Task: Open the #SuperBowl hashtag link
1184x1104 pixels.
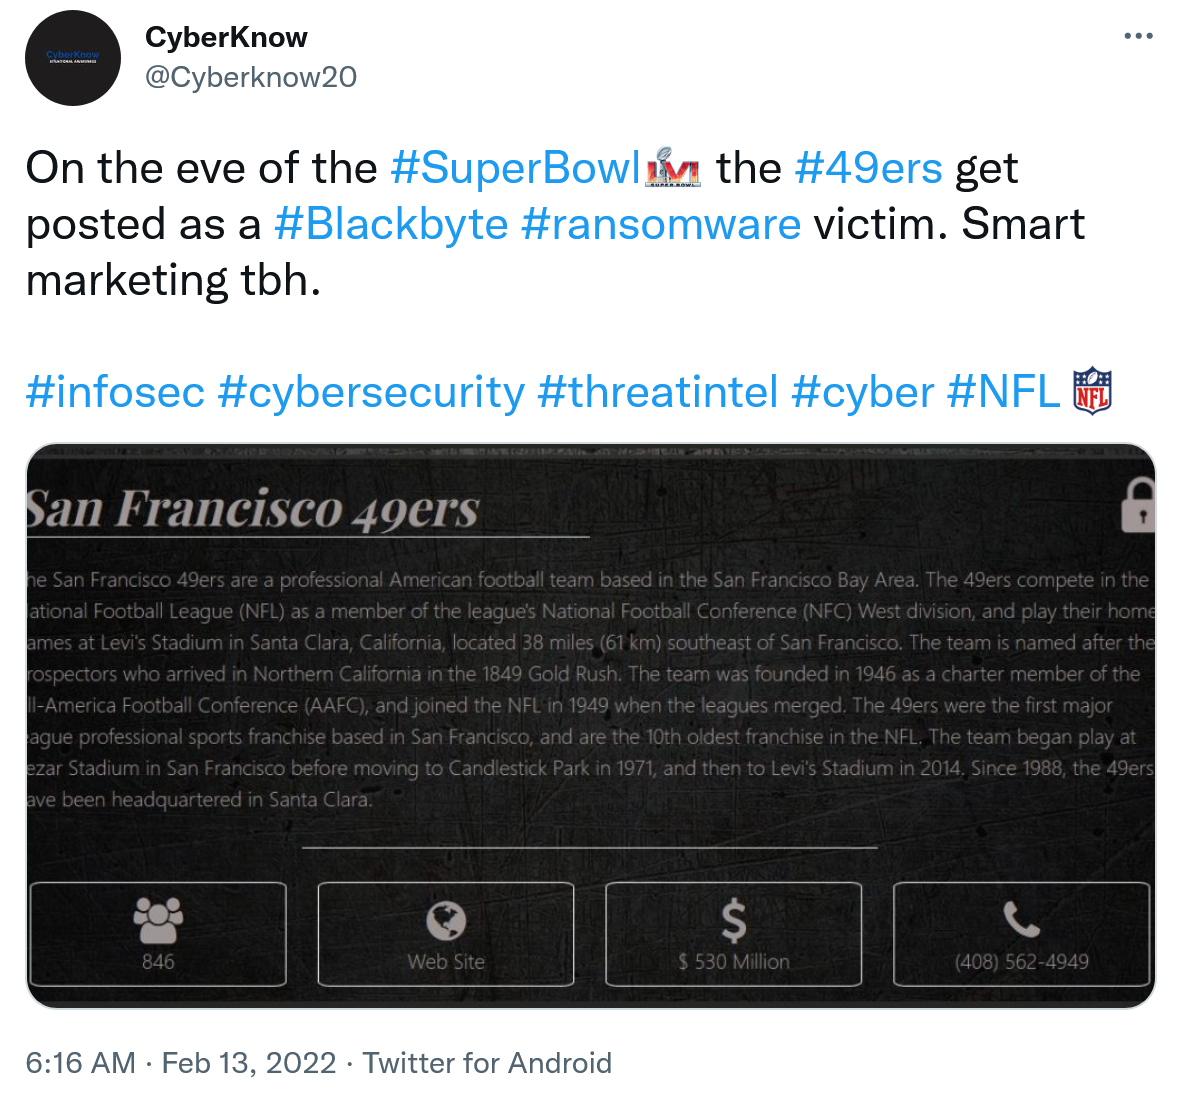Action: click(x=515, y=168)
